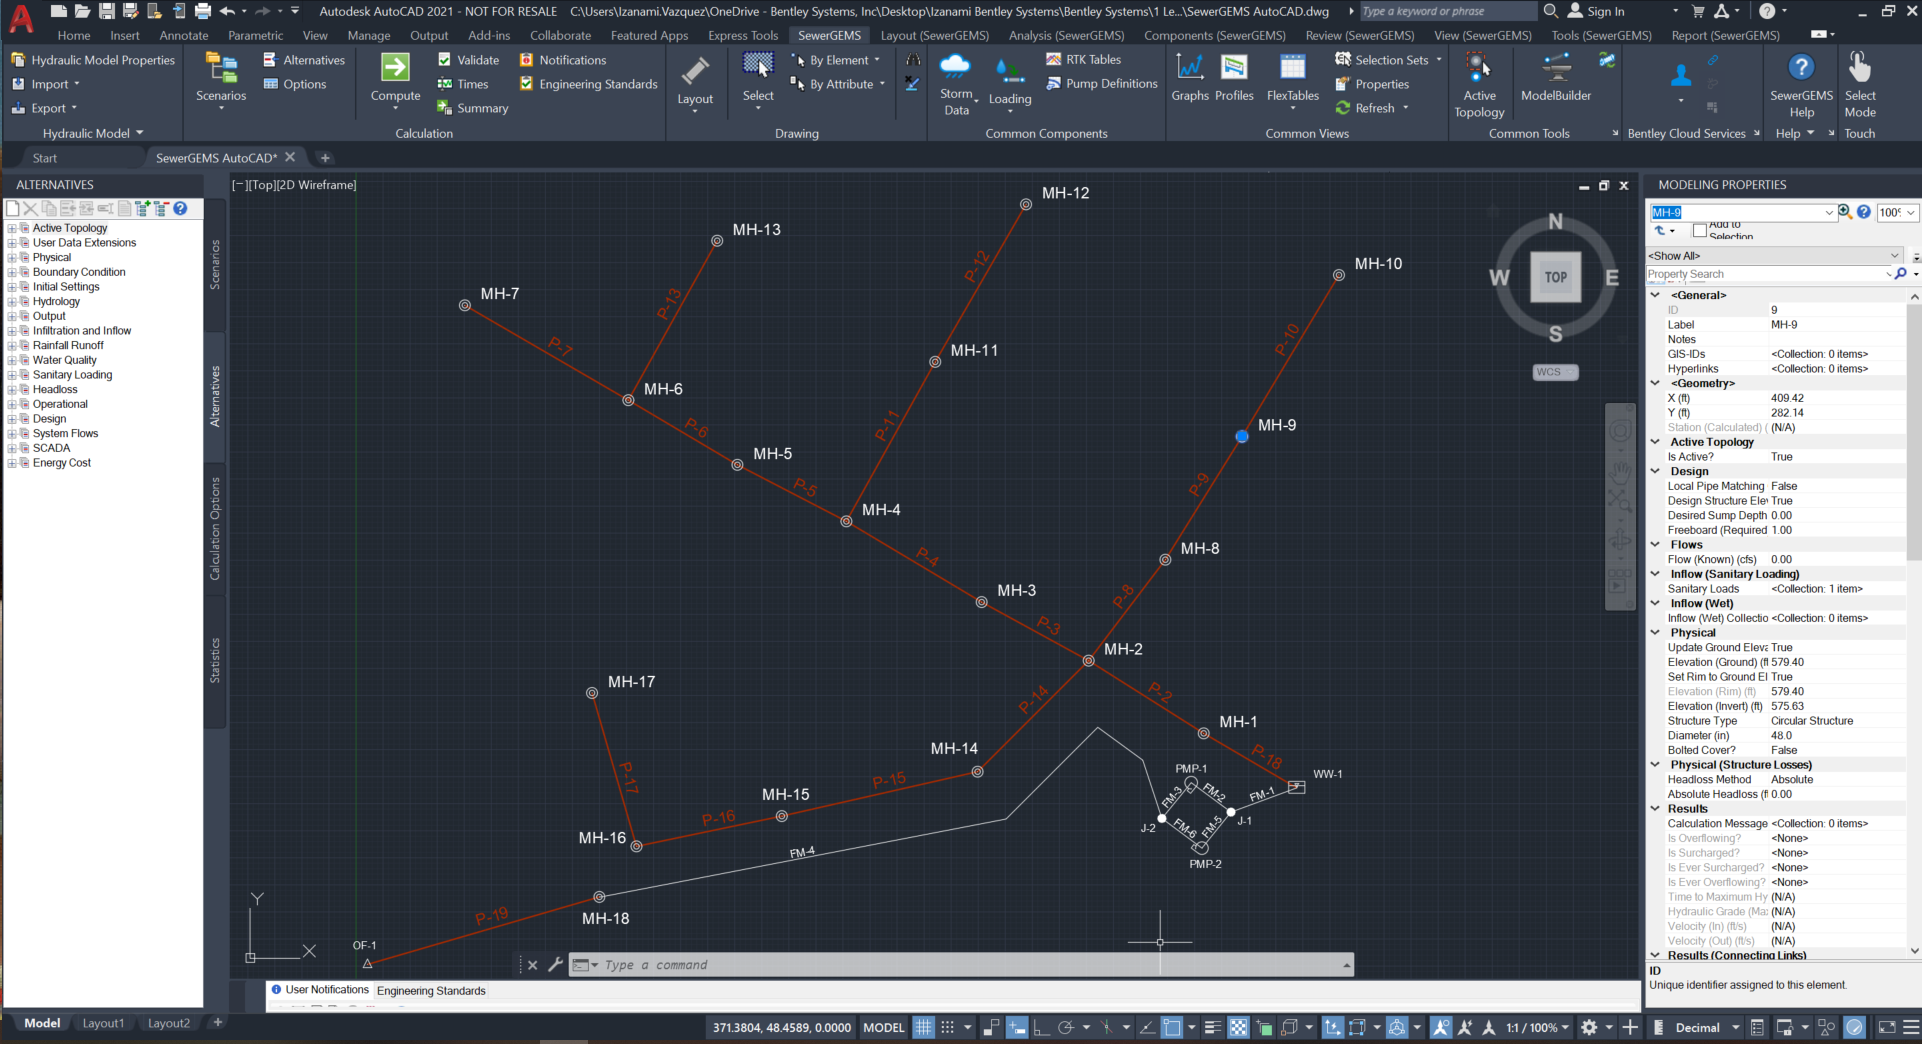The height and width of the screenshot is (1044, 1922).
Task: Open zoom percentage dropdown in properties
Action: tap(1910, 212)
